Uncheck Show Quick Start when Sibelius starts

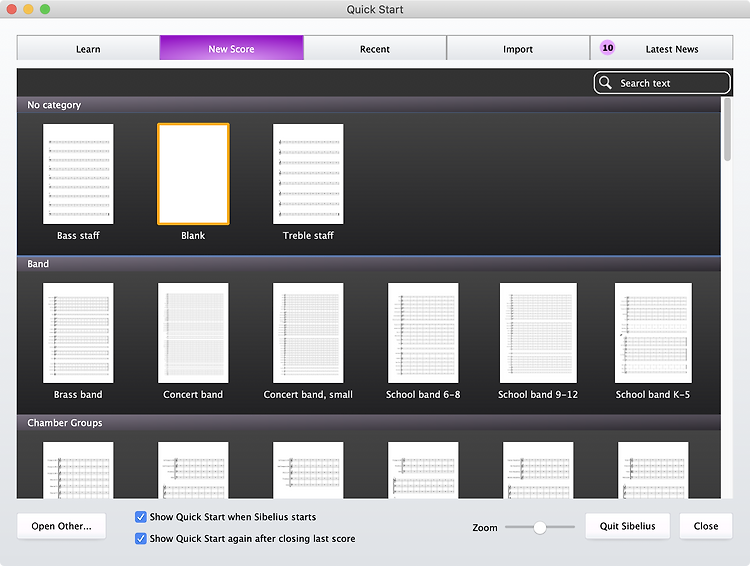141,517
